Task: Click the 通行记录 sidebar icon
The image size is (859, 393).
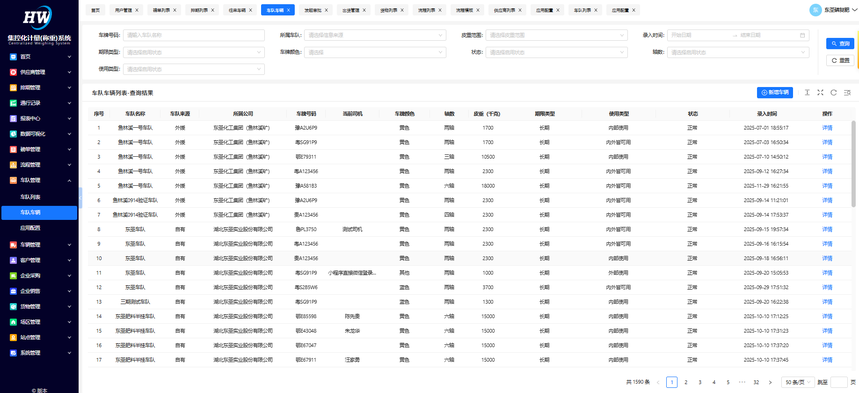Action: 13,102
